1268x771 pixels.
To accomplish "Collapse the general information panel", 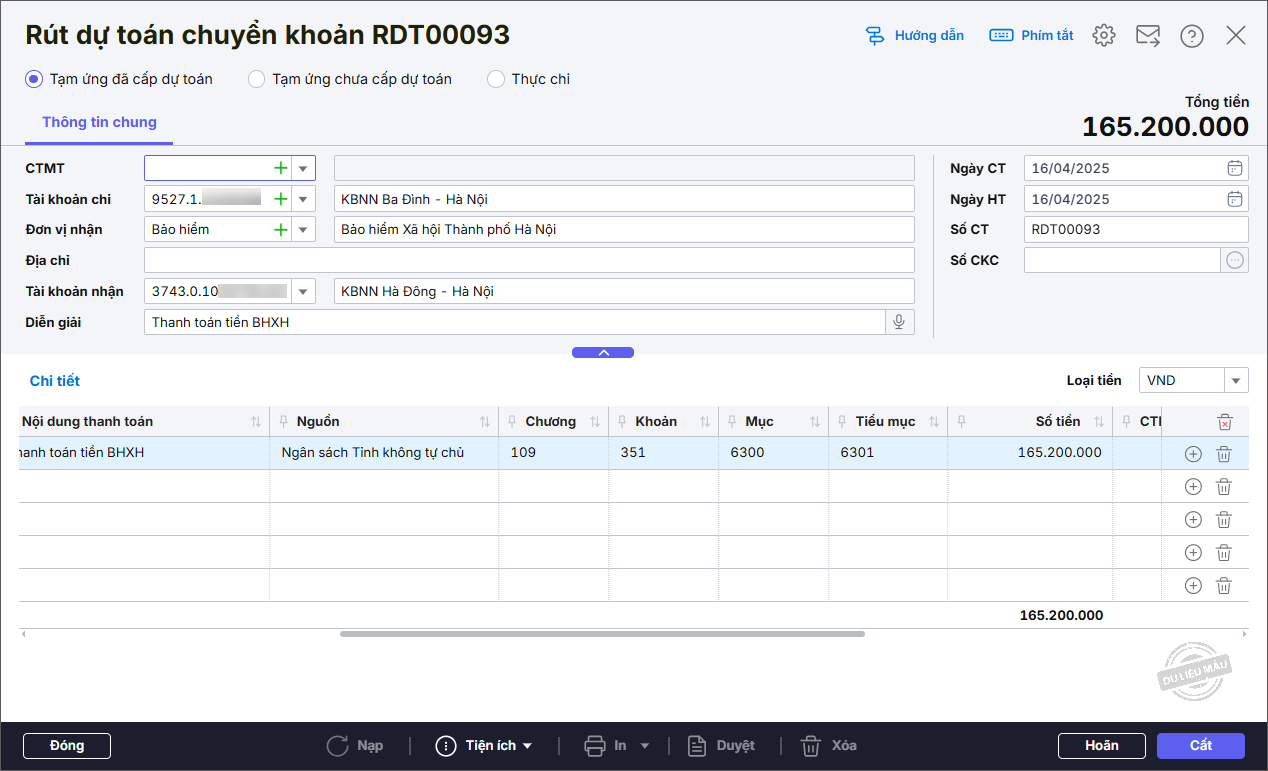I will [602, 352].
